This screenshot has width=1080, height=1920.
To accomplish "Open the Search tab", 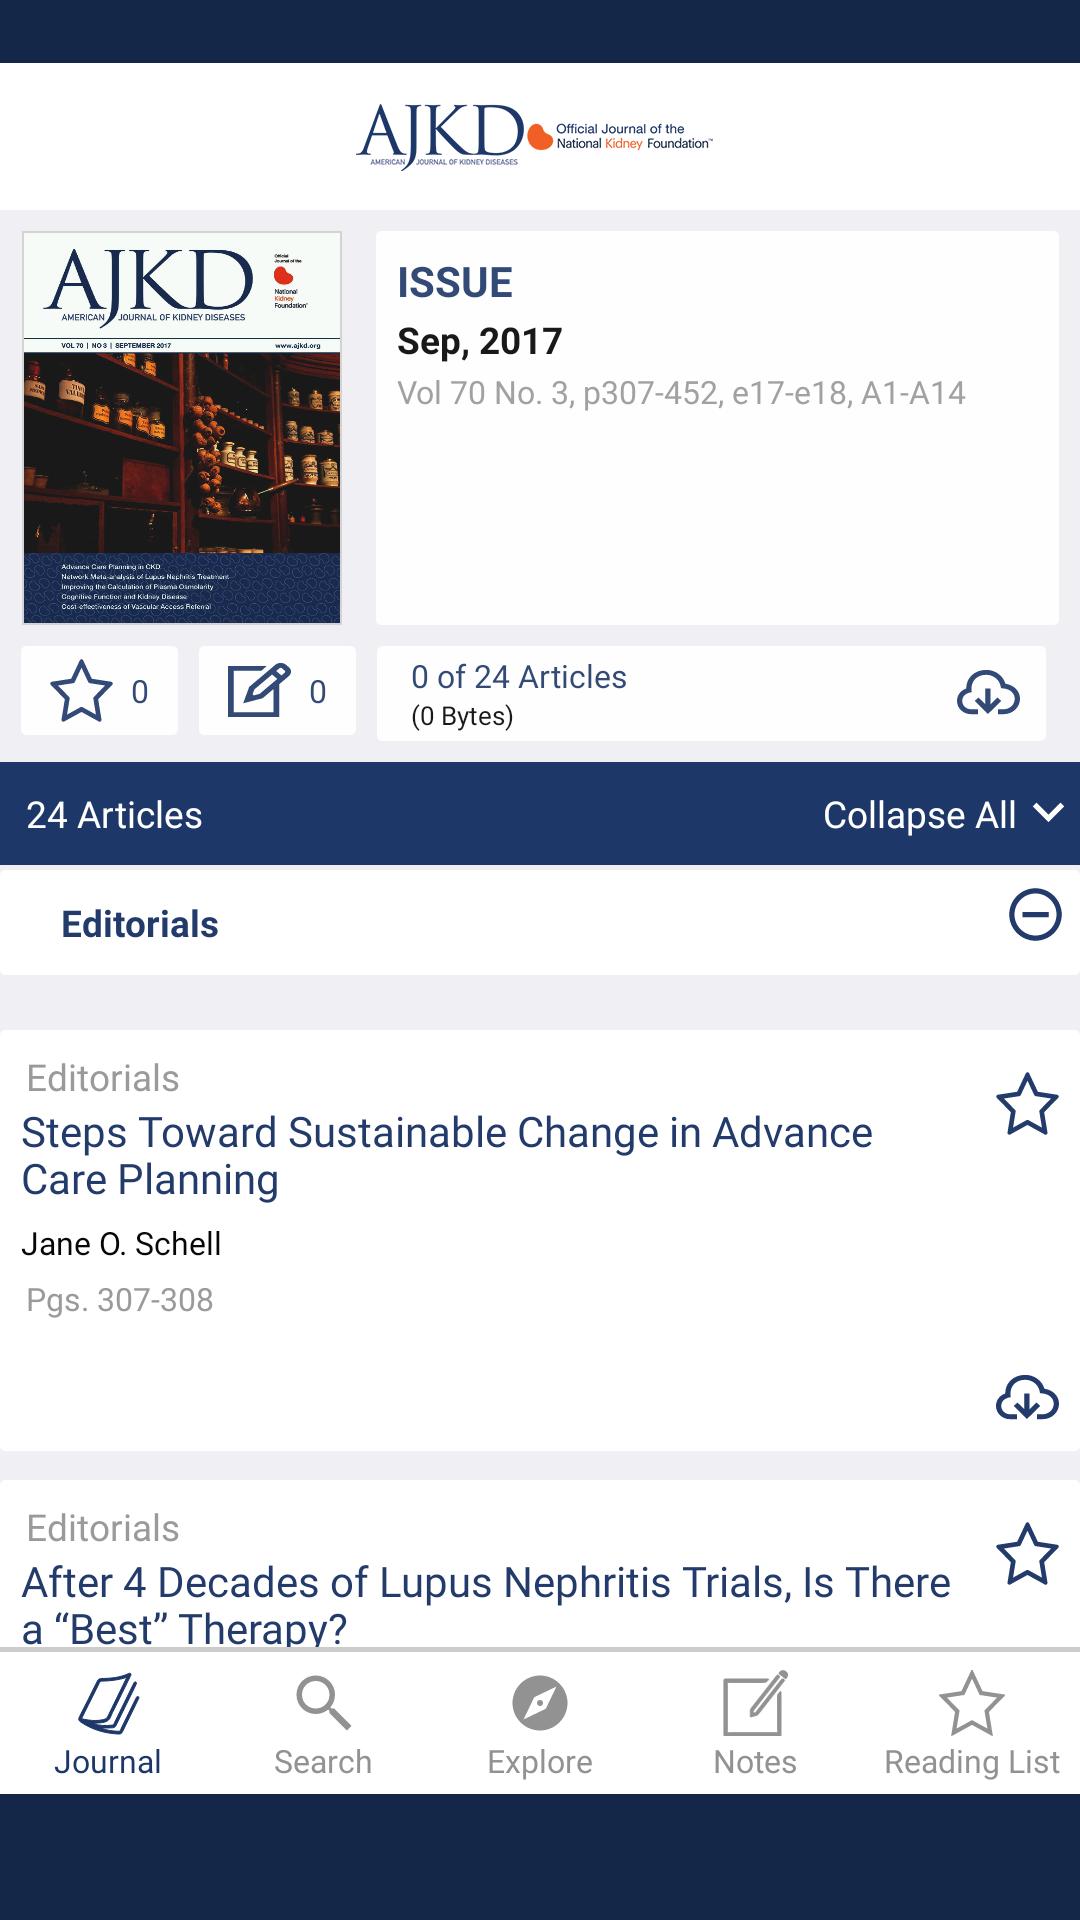I will point(323,1727).
